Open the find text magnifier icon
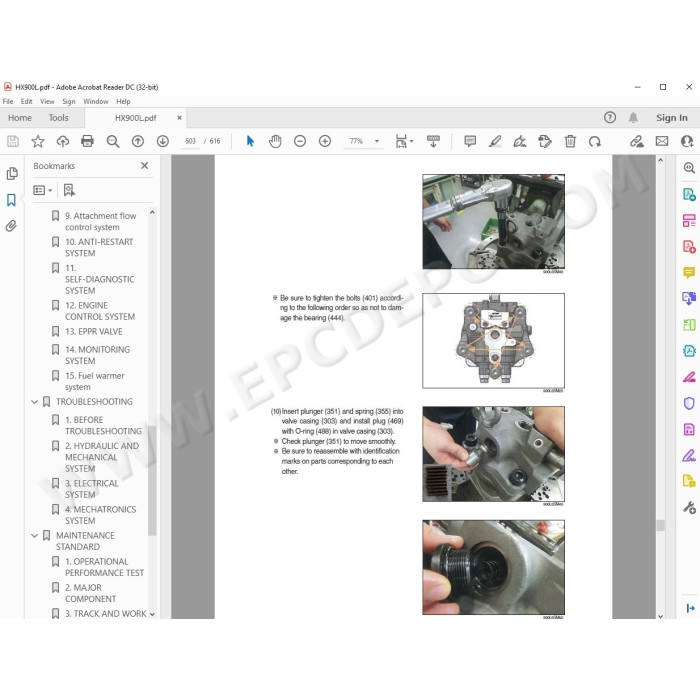The image size is (700, 700). [x=113, y=142]
